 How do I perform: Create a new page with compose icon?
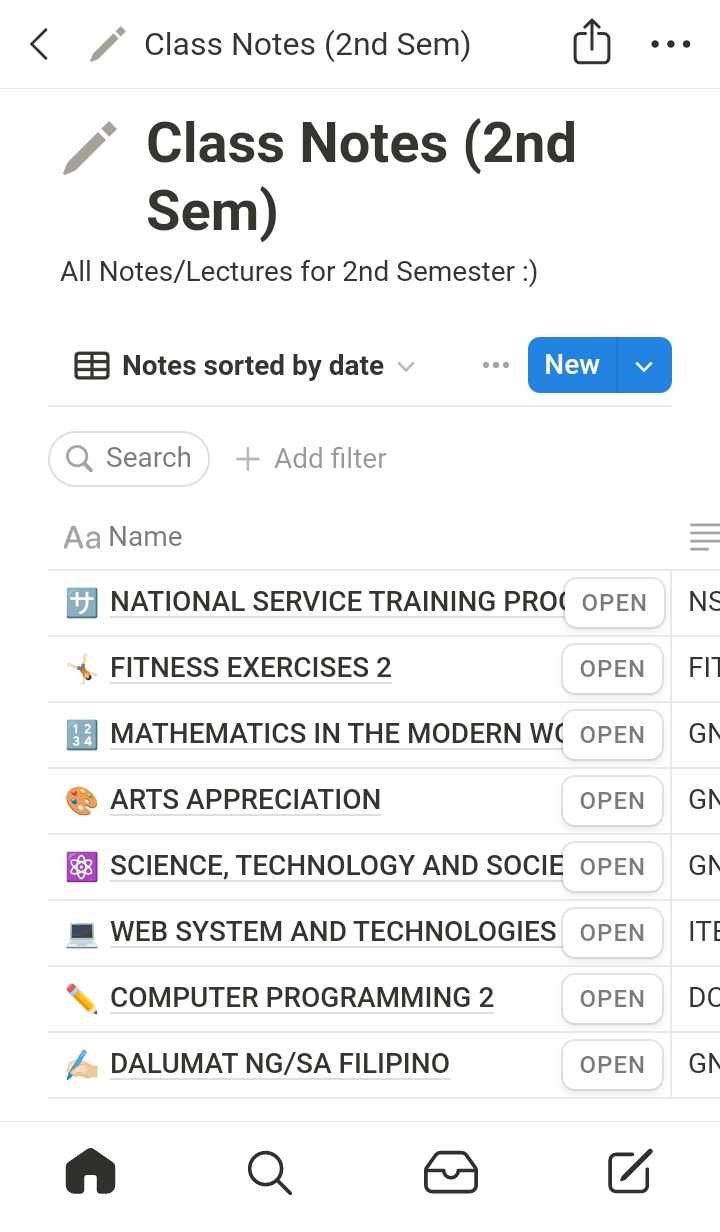pyautogui.click(x=630, y=1171)
